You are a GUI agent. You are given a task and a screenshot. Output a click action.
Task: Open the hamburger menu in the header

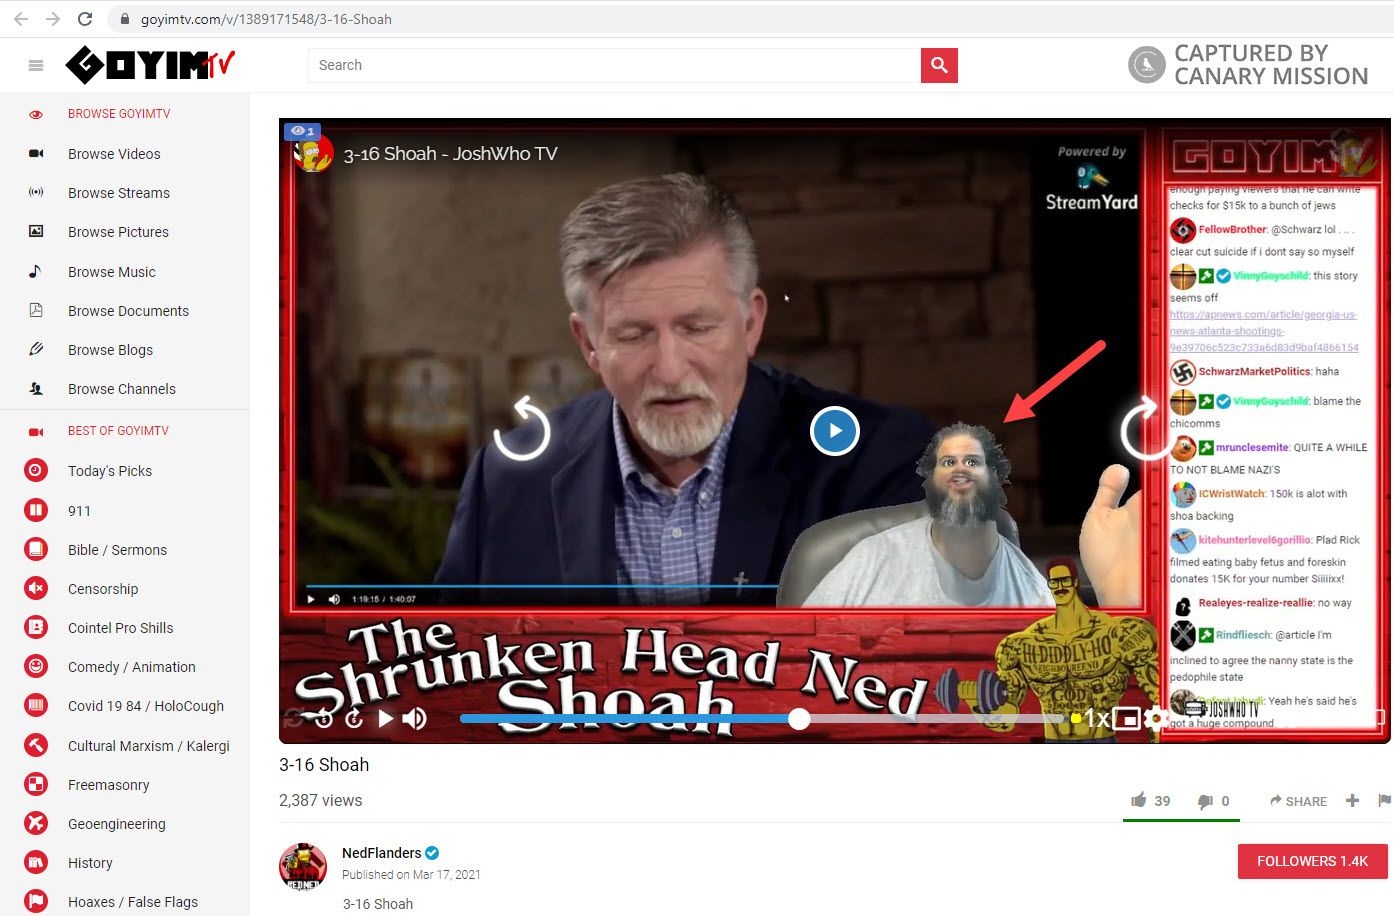coord(36,66)
